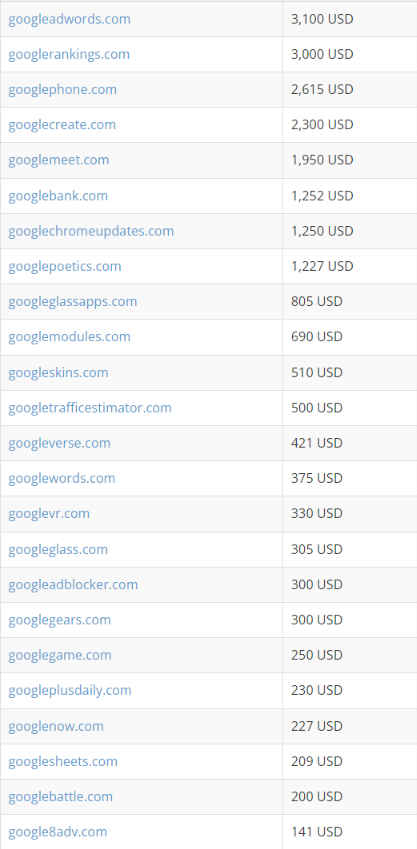Click the googlemodules.com link
This screenshot has height=849, width=417.
69,337
